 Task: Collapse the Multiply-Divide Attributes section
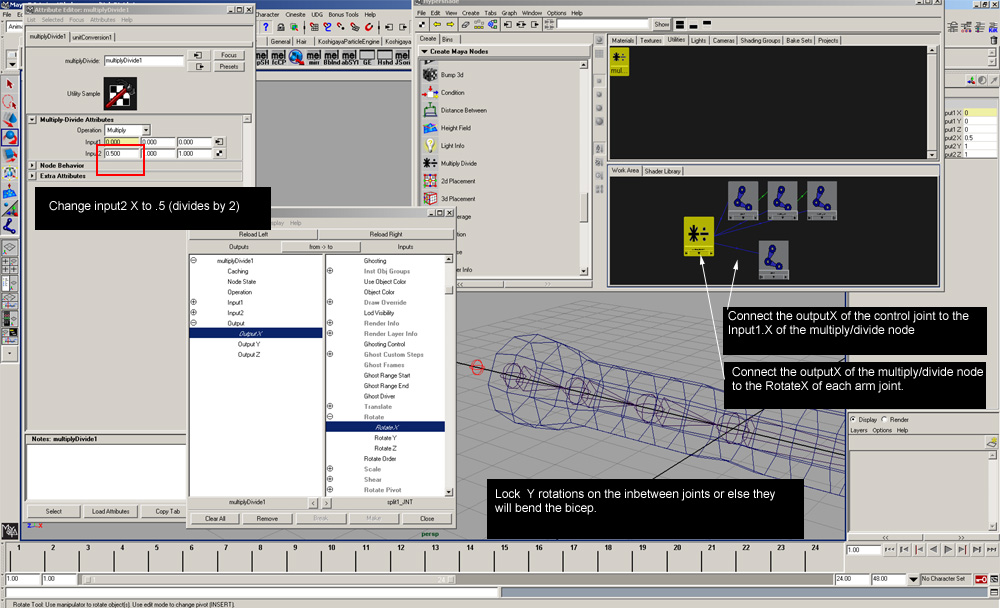(32, 119)
